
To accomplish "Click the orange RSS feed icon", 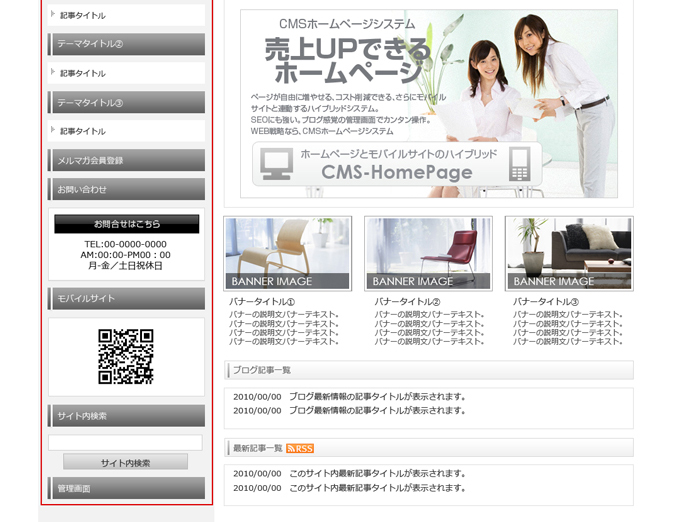I will 300,448.
